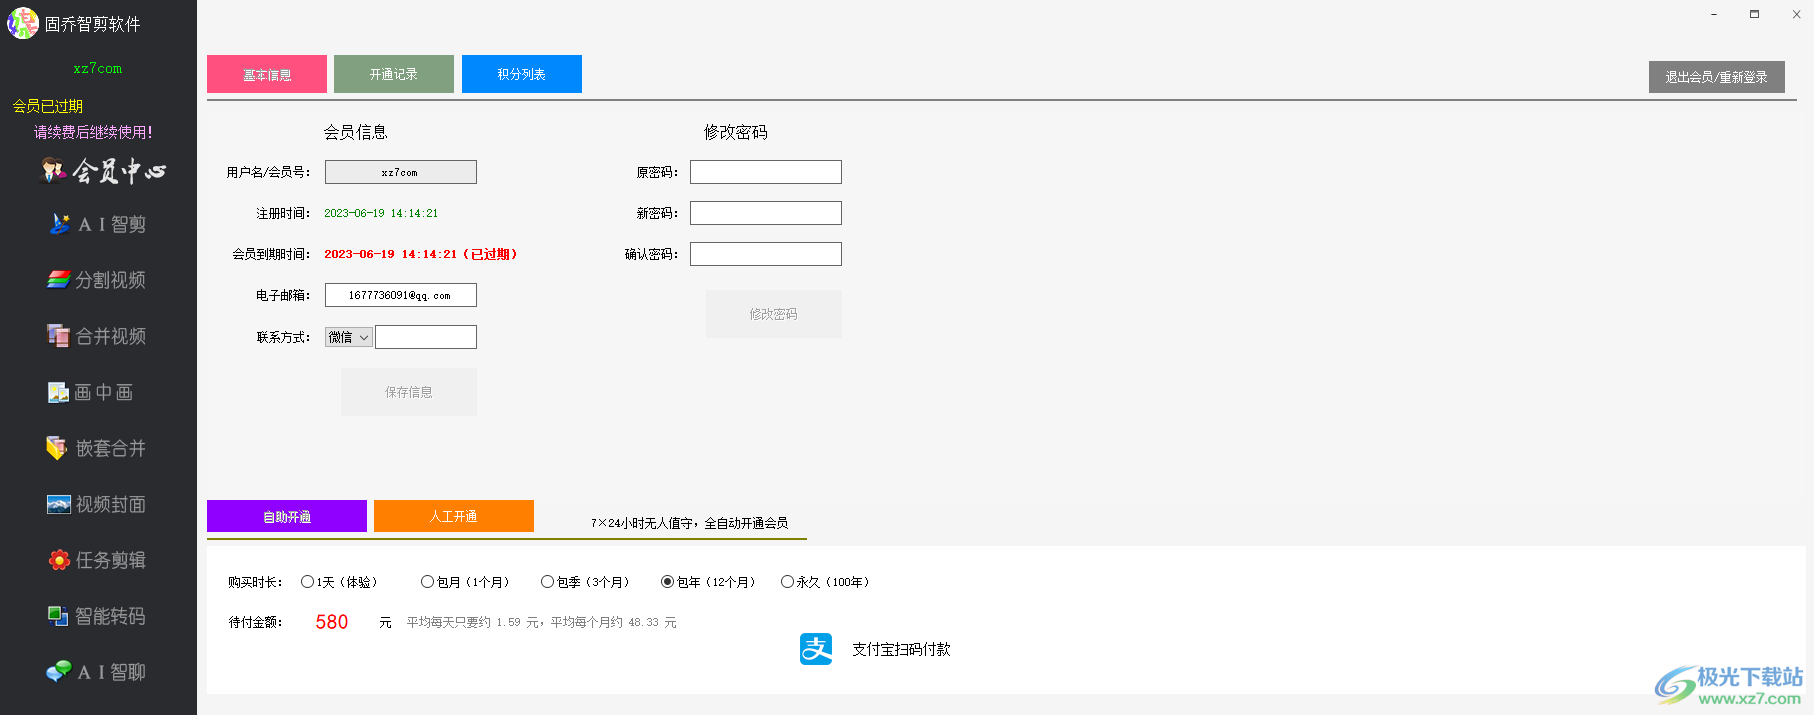Click the 会员已过期 status text
1814x715 pixels.
click(x=48, y=106)
